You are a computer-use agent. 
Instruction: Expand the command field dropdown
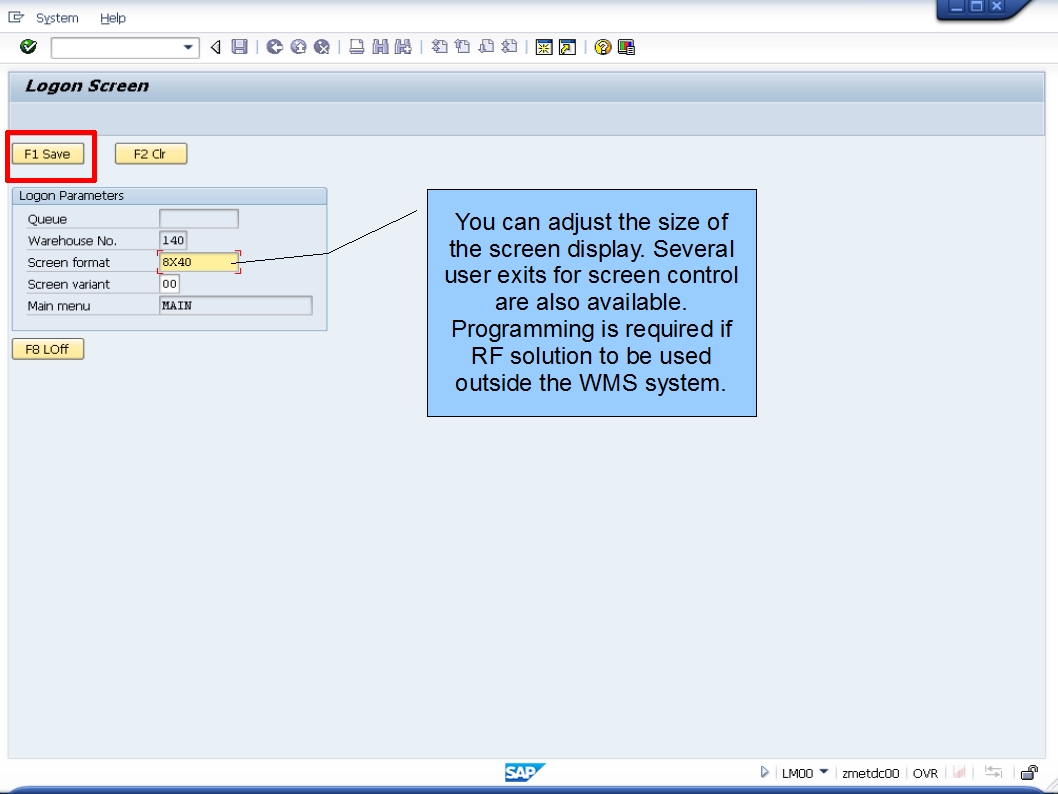(190, 47)
